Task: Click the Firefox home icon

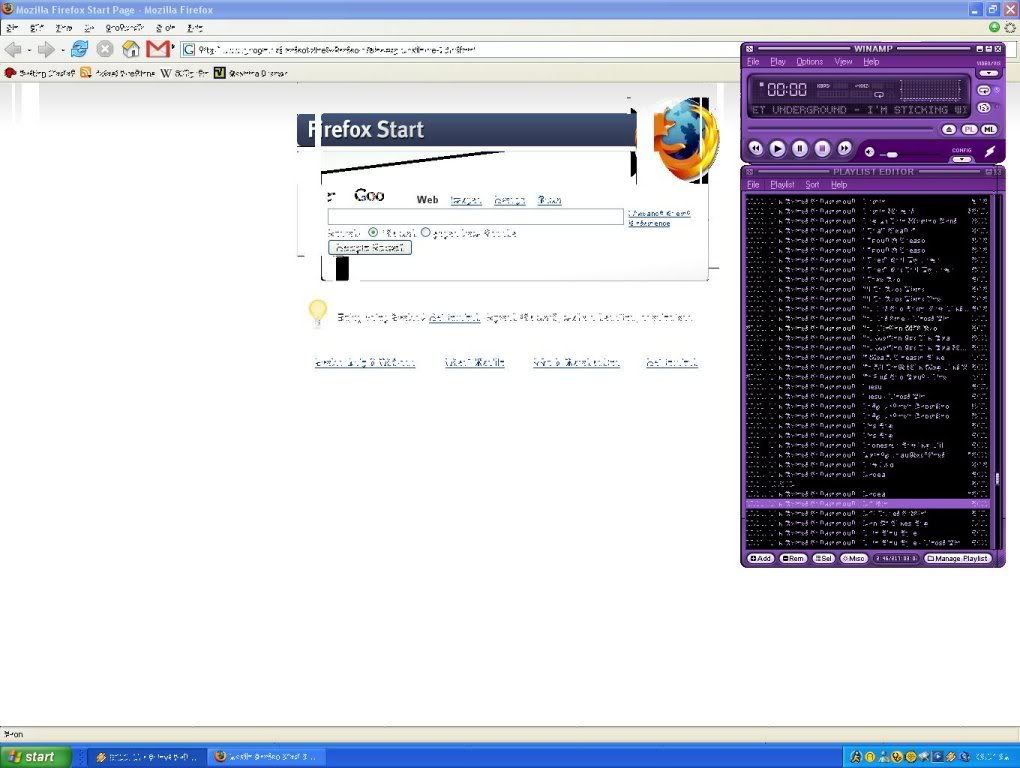Action: [131, 49]
